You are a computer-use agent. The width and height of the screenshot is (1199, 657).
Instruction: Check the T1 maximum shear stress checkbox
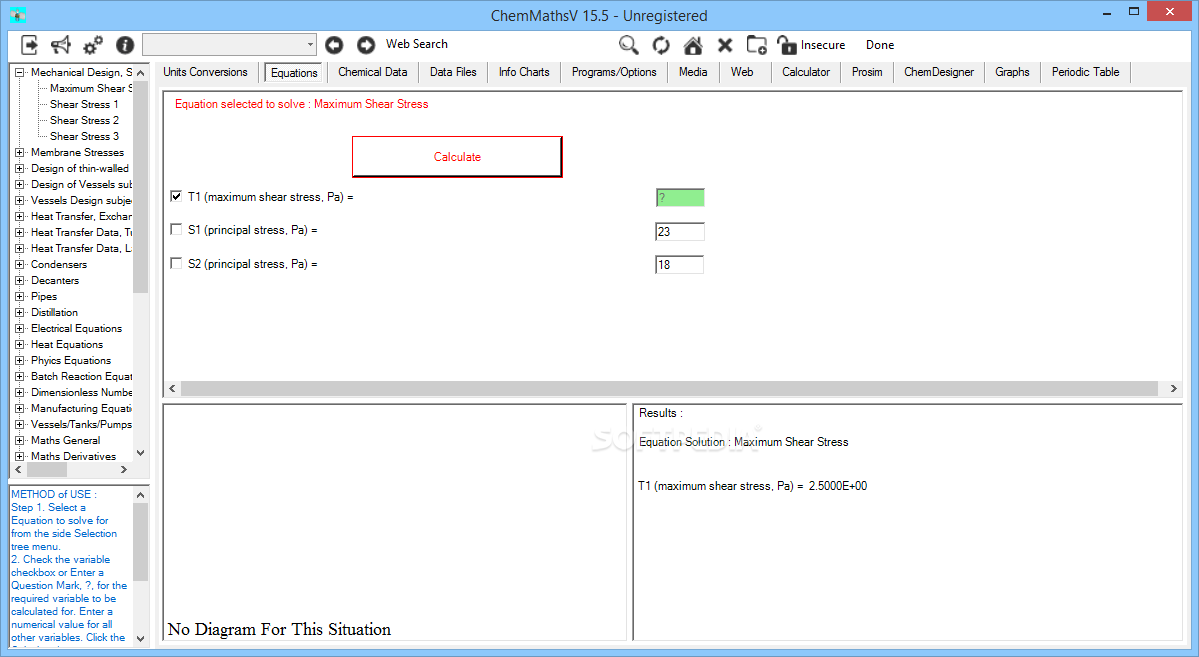[x=176, y=197]
